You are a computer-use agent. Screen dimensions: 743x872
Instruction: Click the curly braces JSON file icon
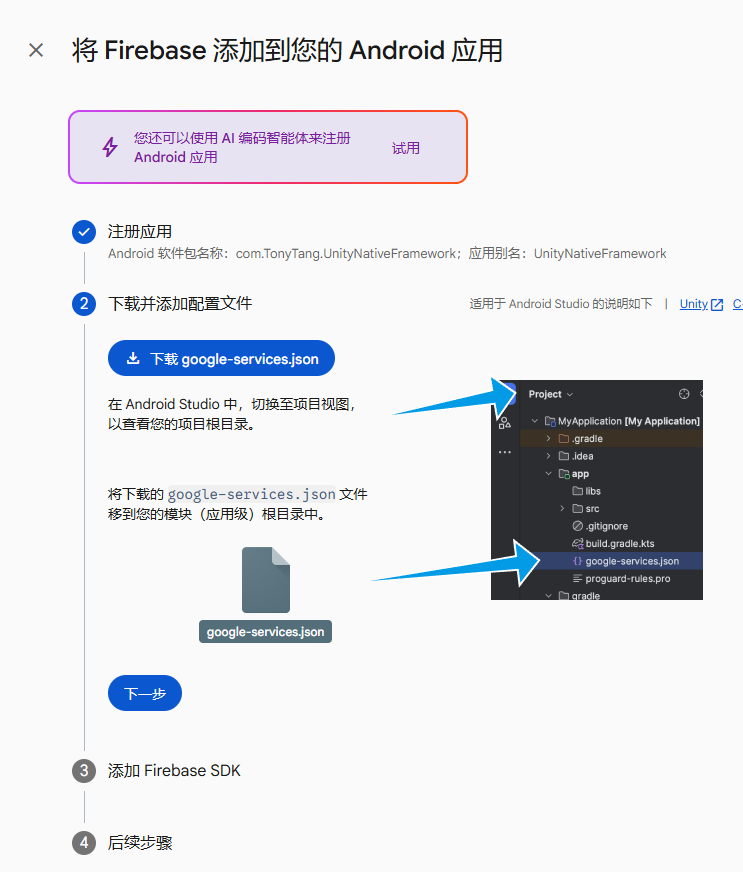pyautogui.click(x=578, y=561)
